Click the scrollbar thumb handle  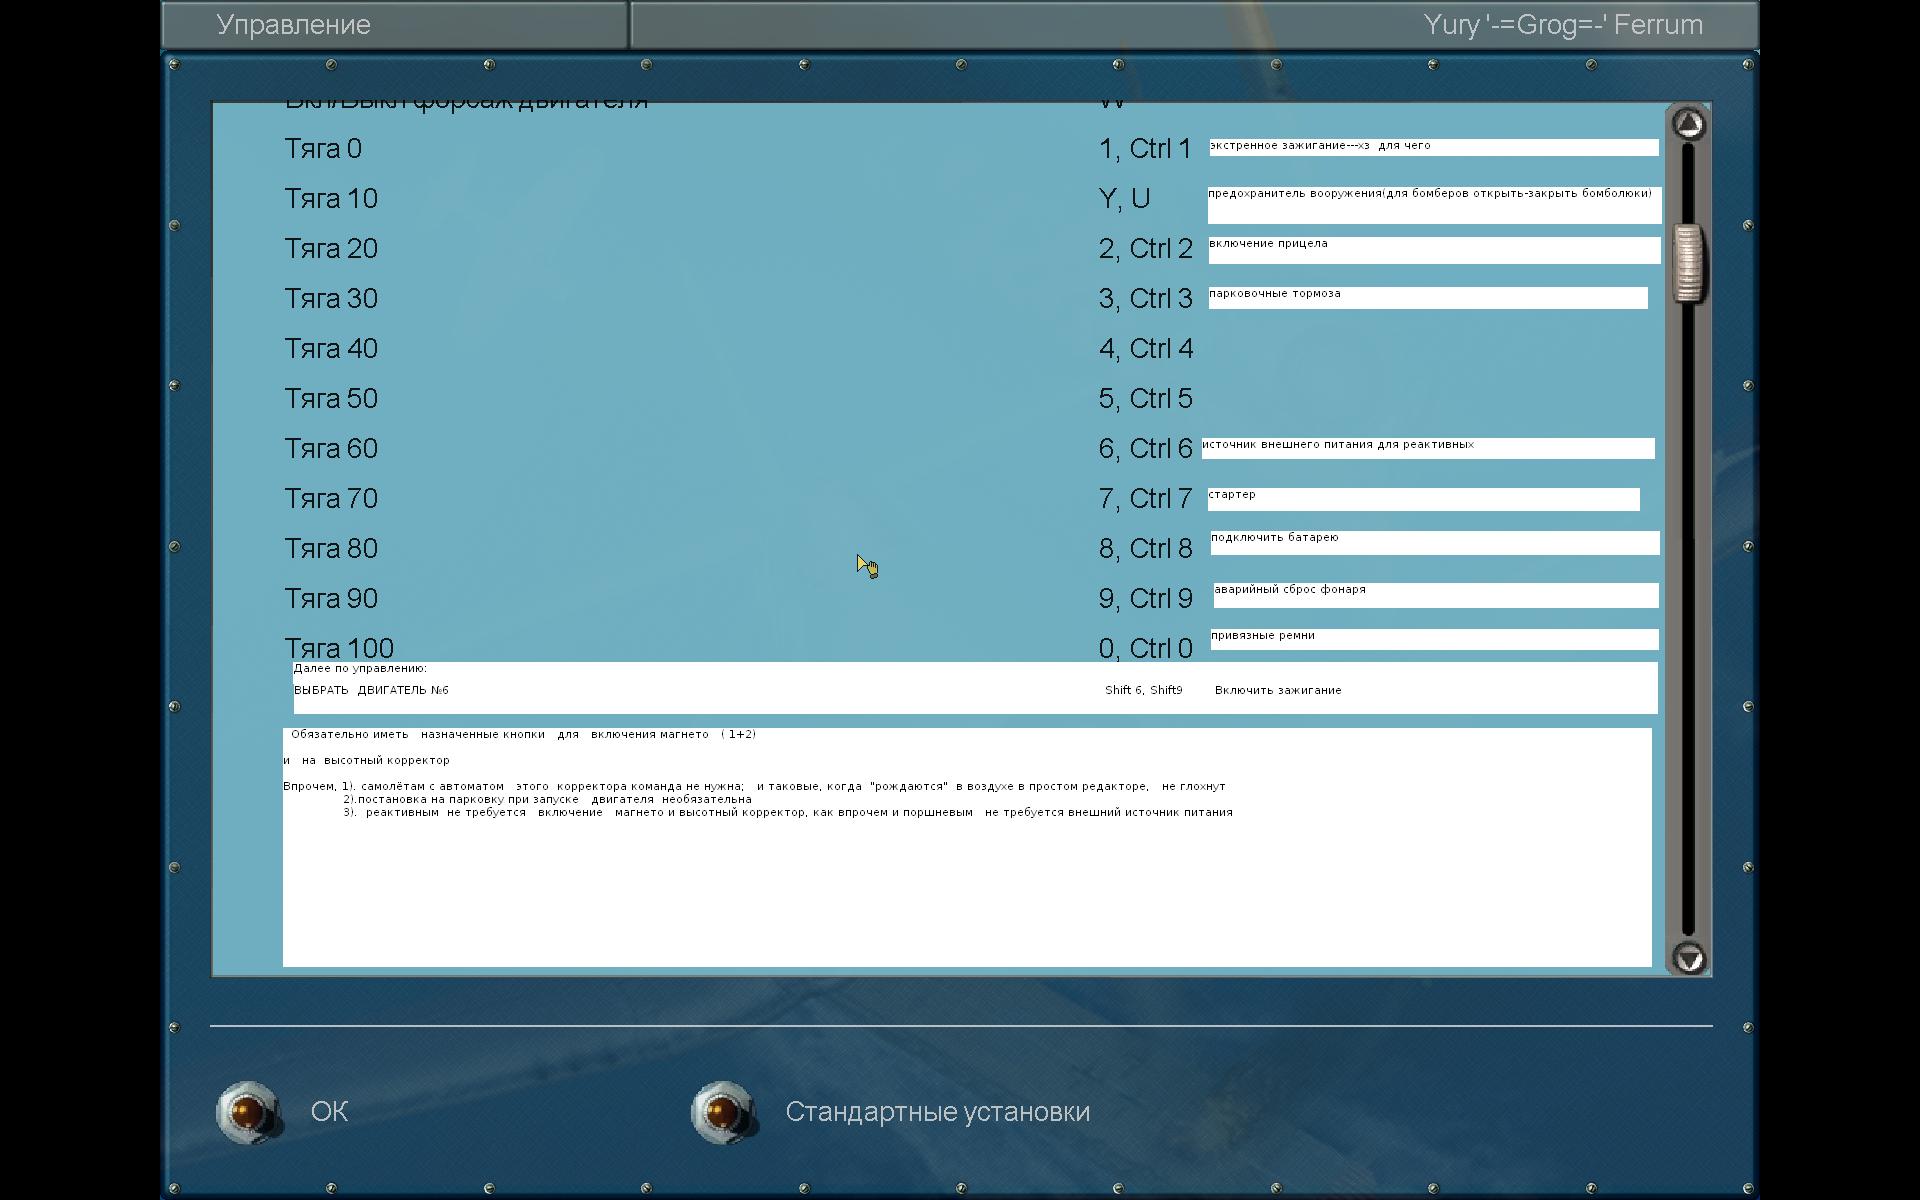[1689, 263]
